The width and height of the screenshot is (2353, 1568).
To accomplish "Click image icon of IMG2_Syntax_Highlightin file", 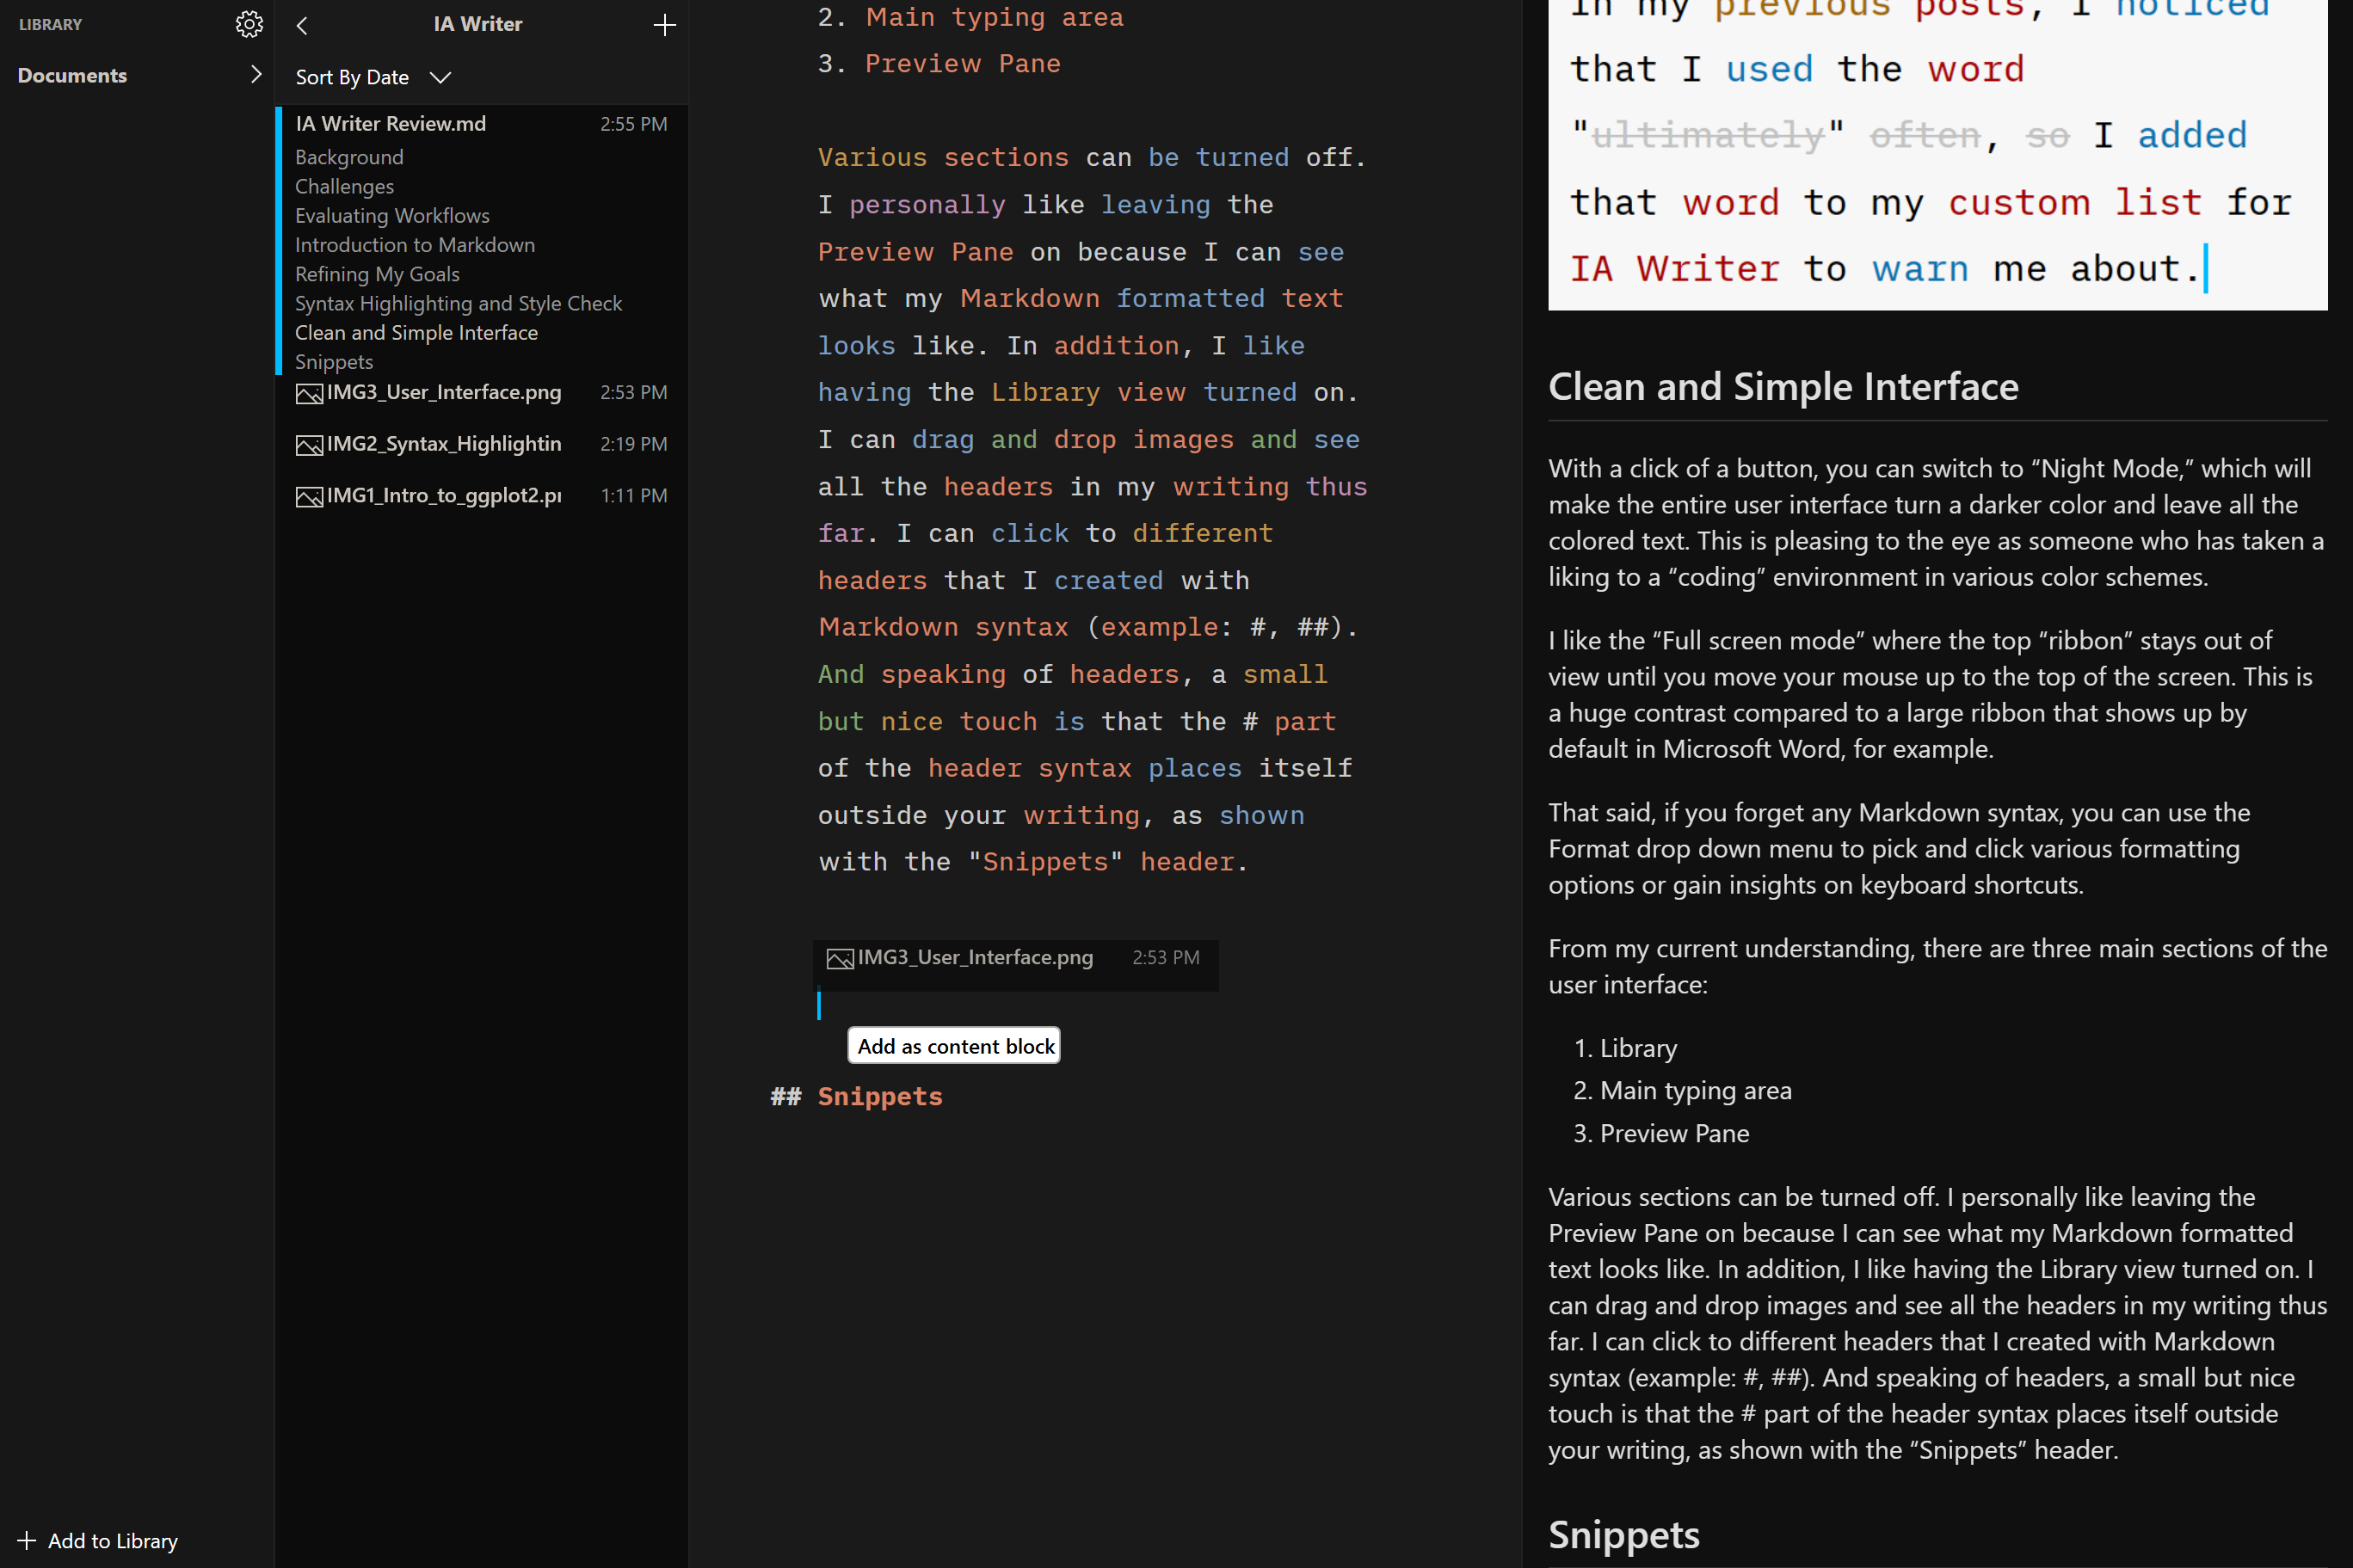I will 309,445.
